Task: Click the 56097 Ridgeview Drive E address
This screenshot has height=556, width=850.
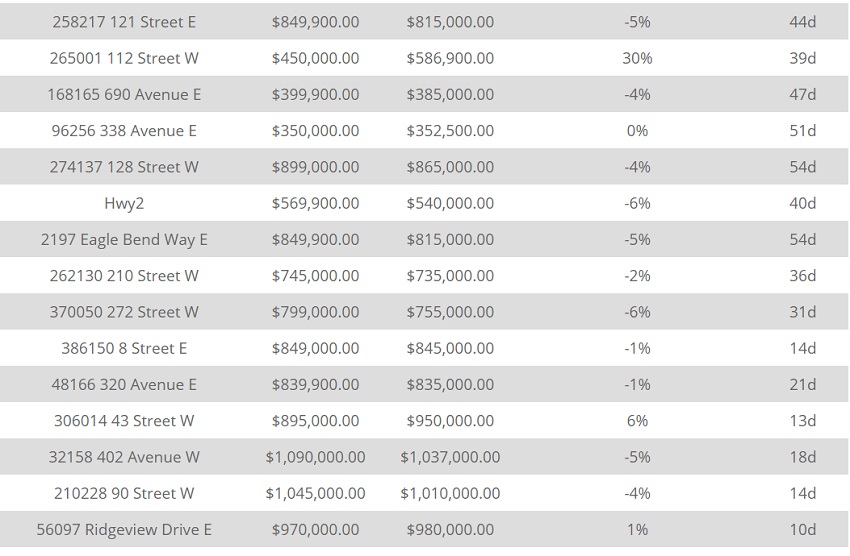Action: [x=124, y=530]
